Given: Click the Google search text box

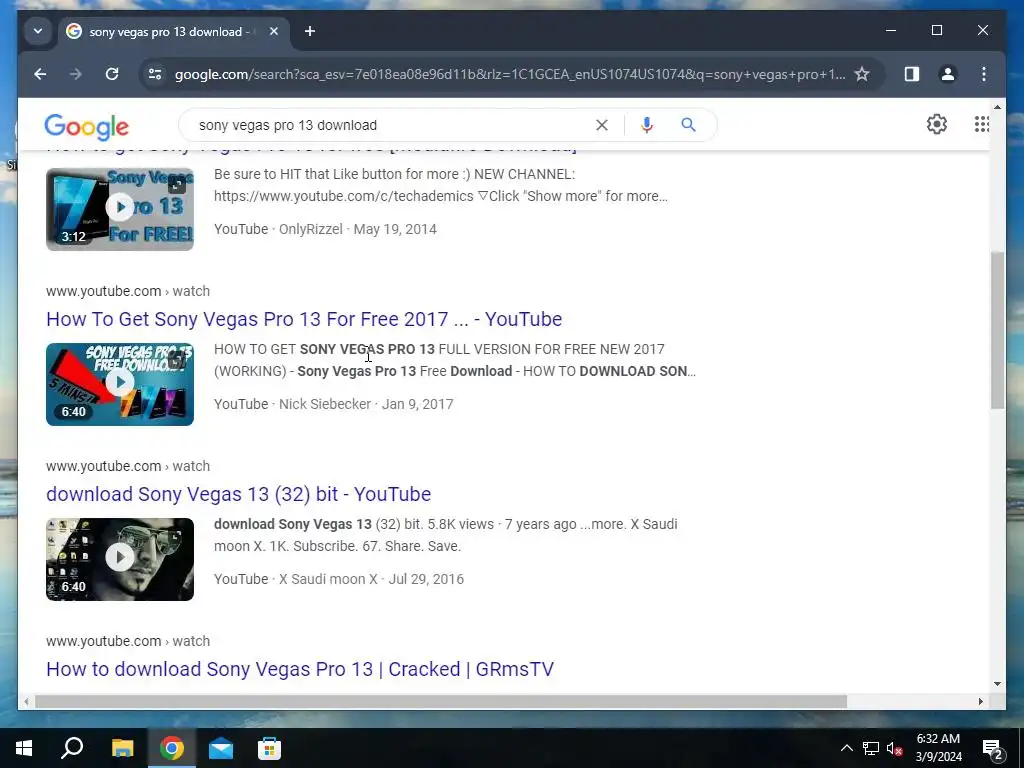Looking at the screenshot, I should click(392, 125).
